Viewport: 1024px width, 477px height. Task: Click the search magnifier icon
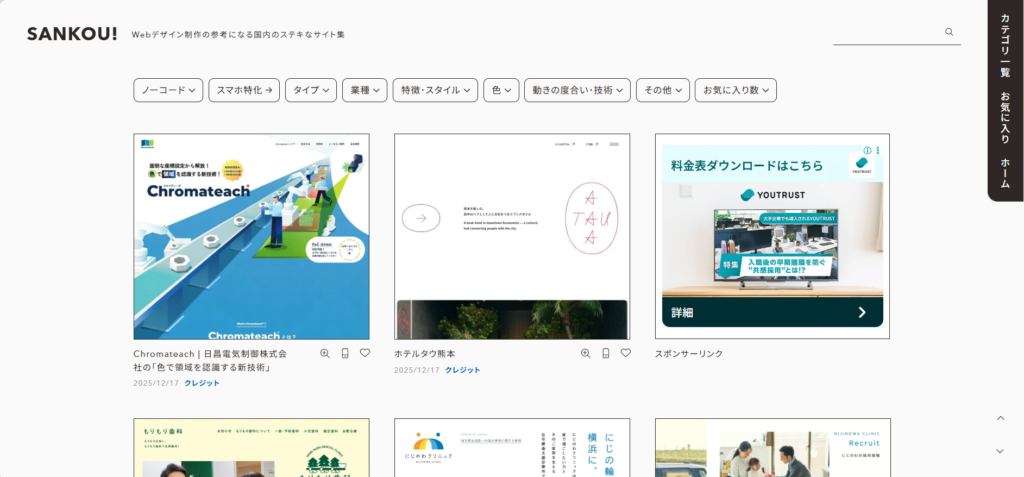pyautogui.click(x=949, y=32)
